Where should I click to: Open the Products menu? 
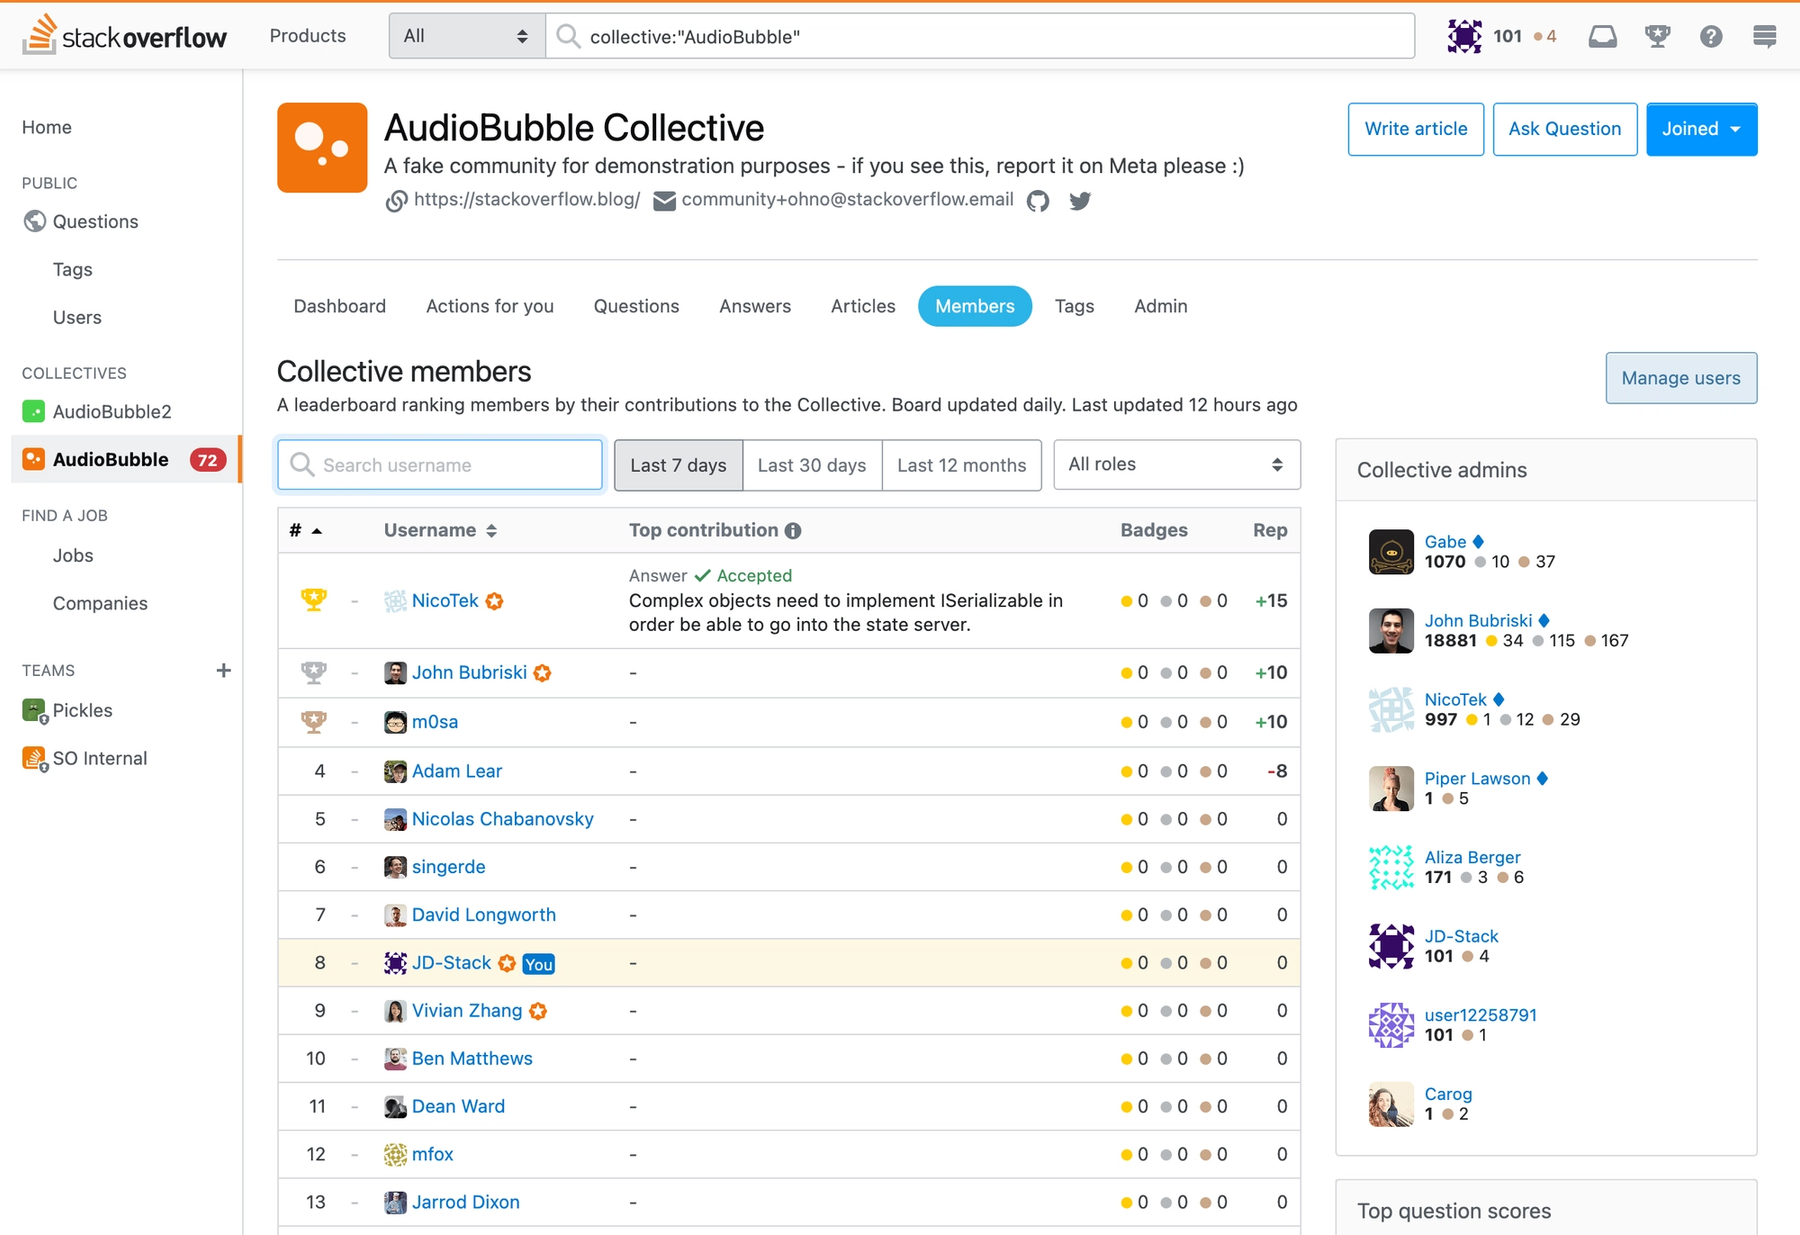[308, 36]
